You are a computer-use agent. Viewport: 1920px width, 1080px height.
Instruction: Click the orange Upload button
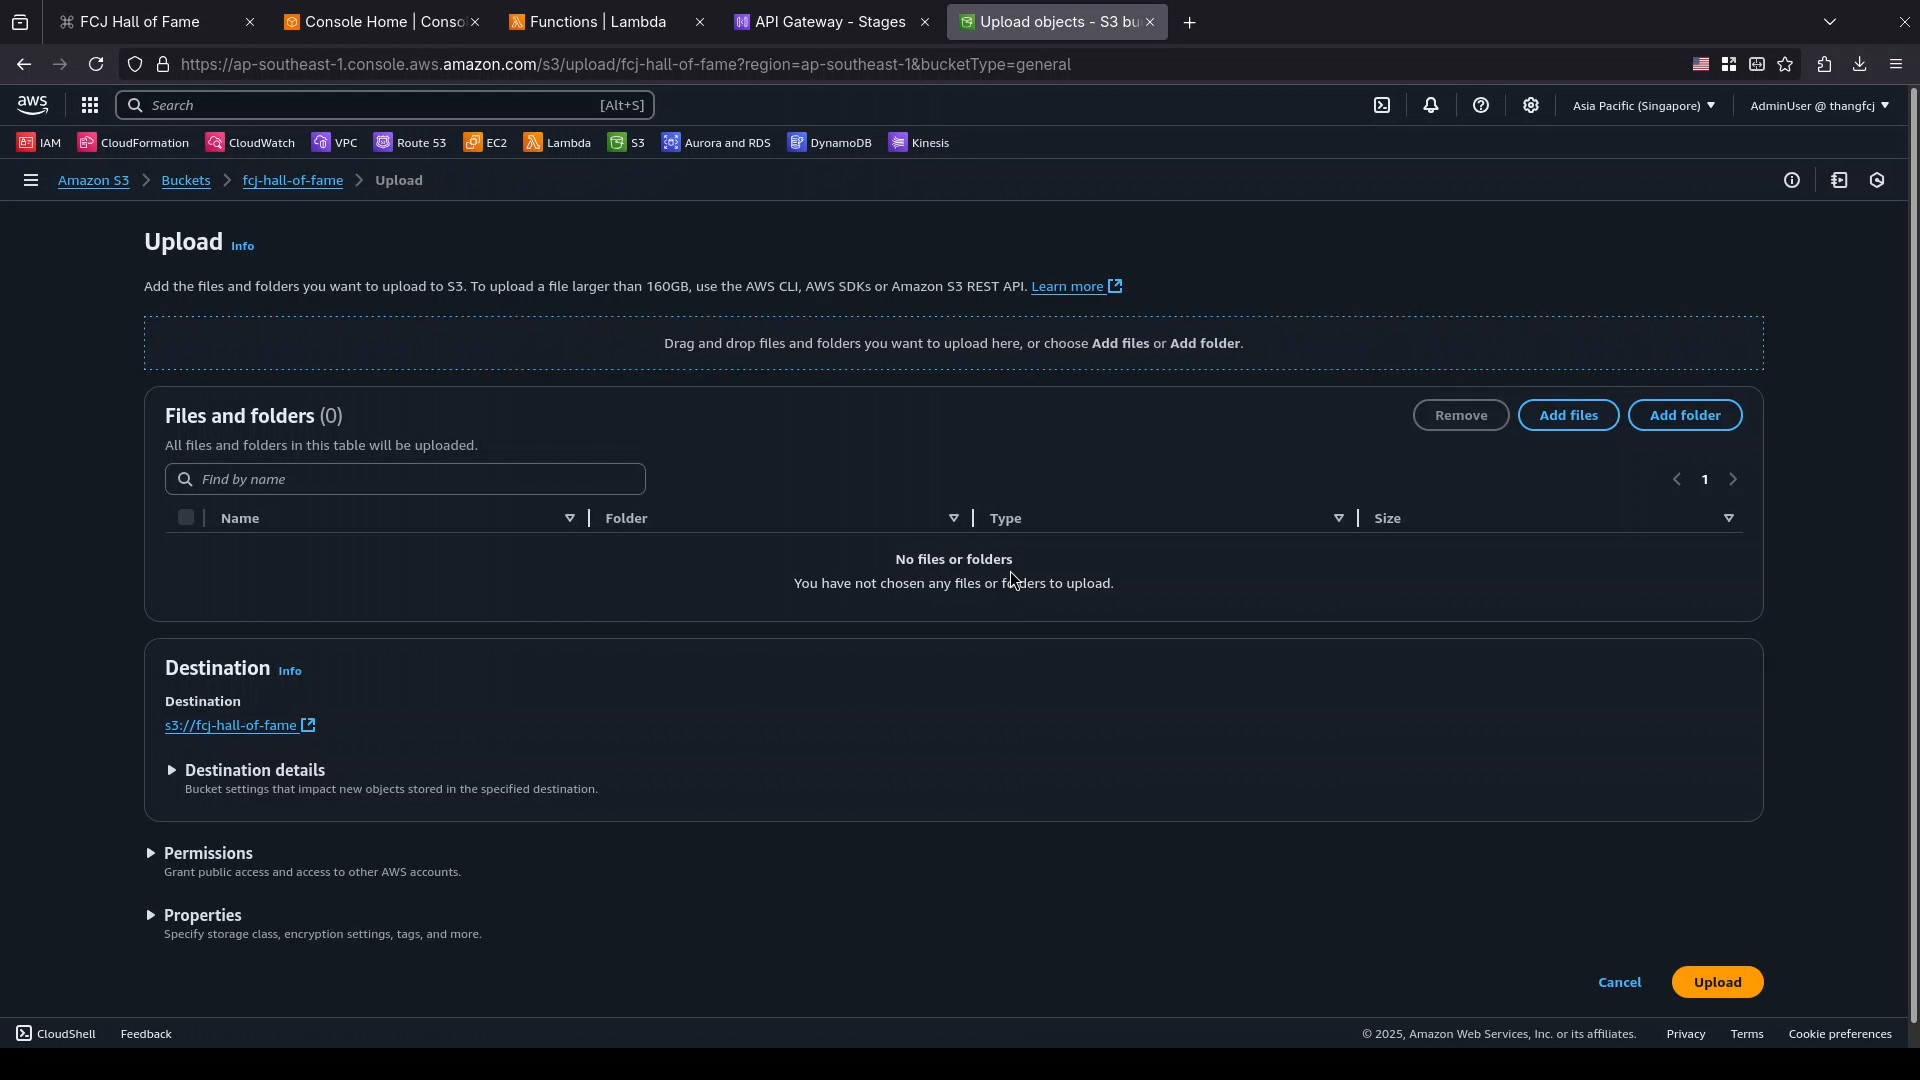[1717, 982]
